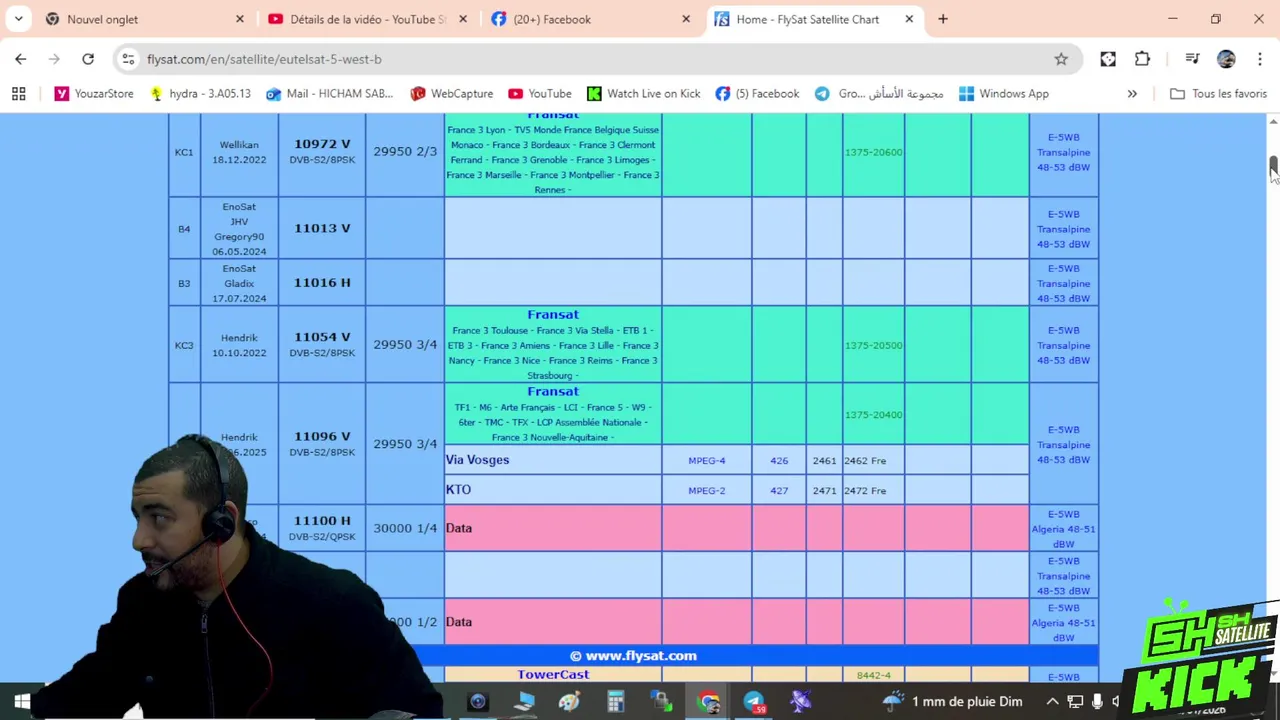Click the Via Vosges channel name

[x=477, y=460]
